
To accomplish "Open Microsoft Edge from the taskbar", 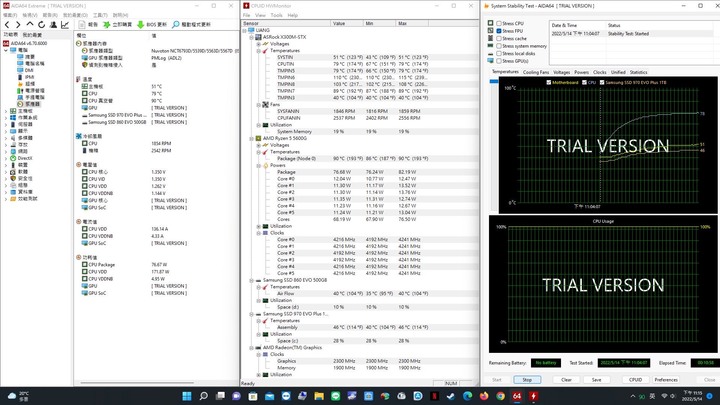I will coord(467,396).
